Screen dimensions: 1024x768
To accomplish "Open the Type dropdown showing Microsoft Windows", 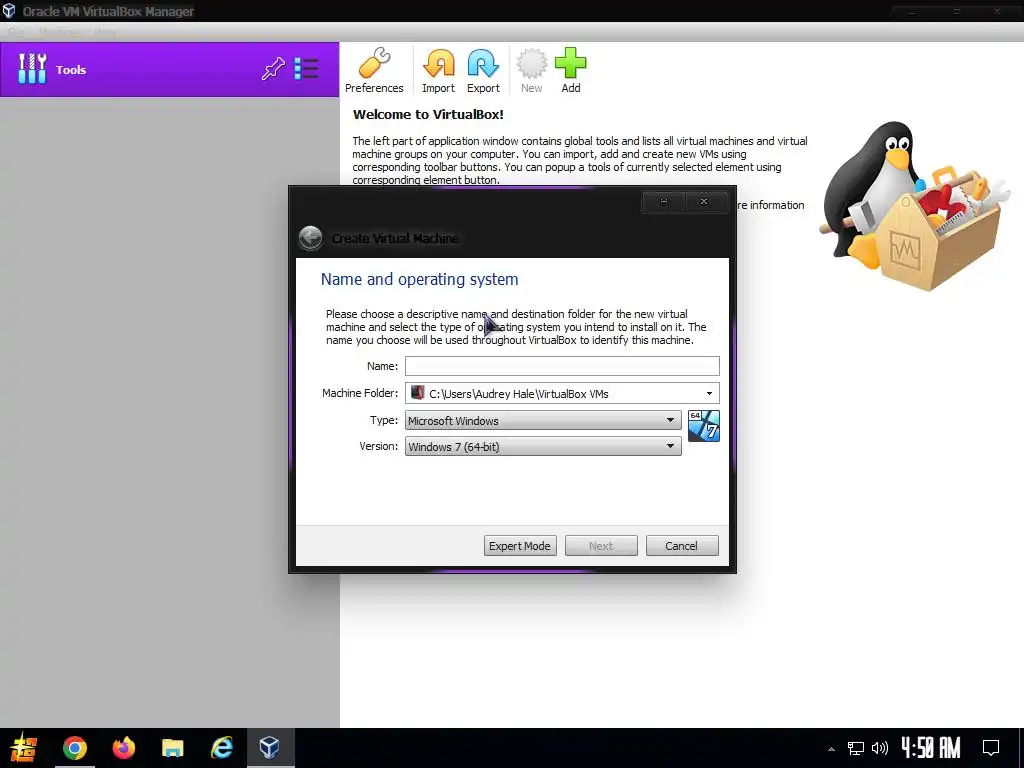I will [x=543, y=421].
